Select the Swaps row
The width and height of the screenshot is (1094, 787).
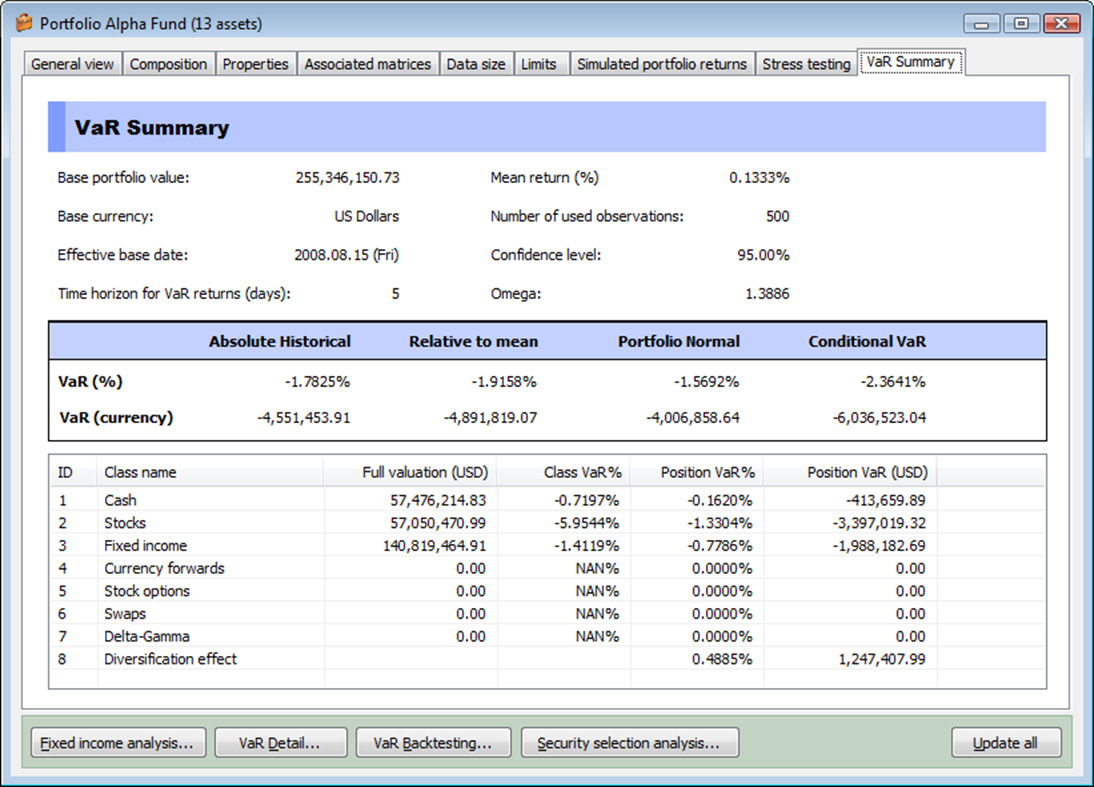pos(548,613)
